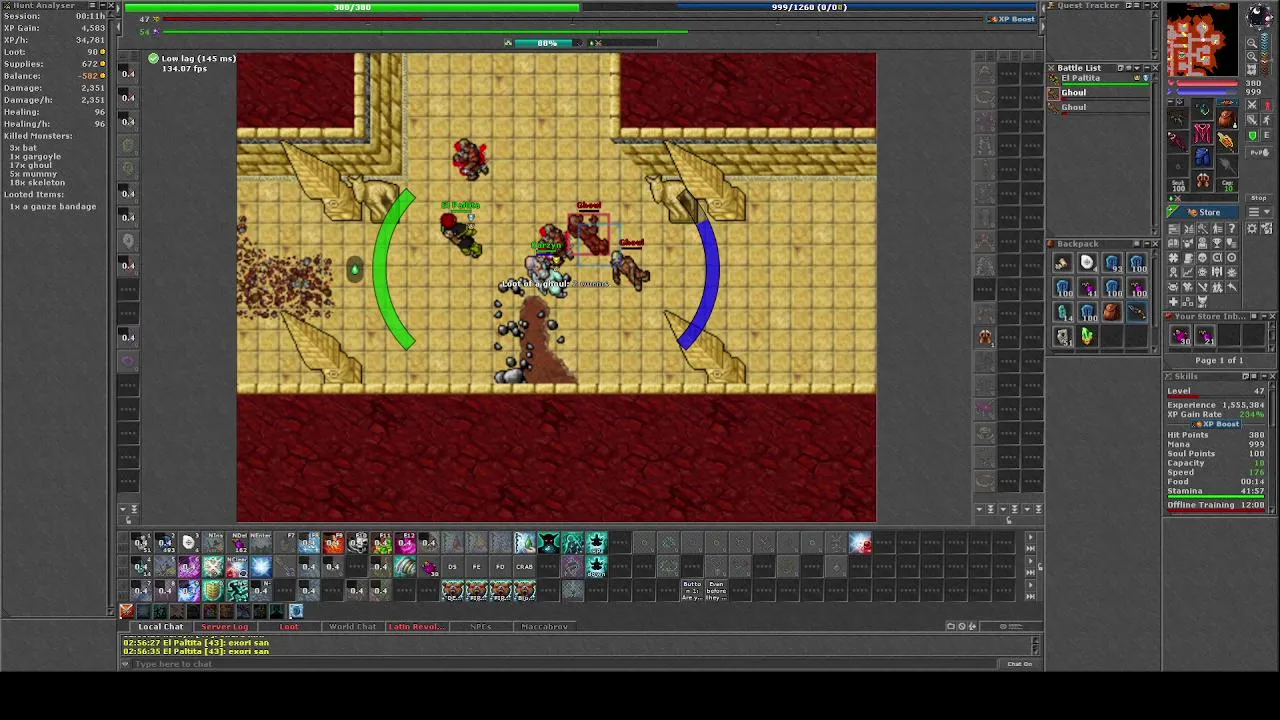Click the trophy icon in control buttons
1280x720 pixels.
[x=1217, y=243]
